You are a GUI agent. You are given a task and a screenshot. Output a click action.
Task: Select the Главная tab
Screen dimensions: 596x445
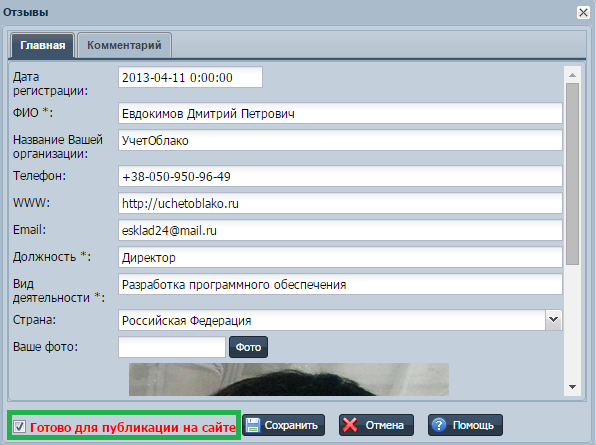point(43,45)
